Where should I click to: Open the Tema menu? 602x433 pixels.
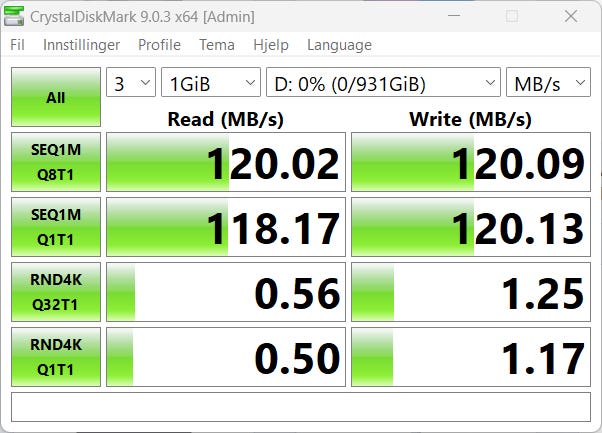pos(217,45)
